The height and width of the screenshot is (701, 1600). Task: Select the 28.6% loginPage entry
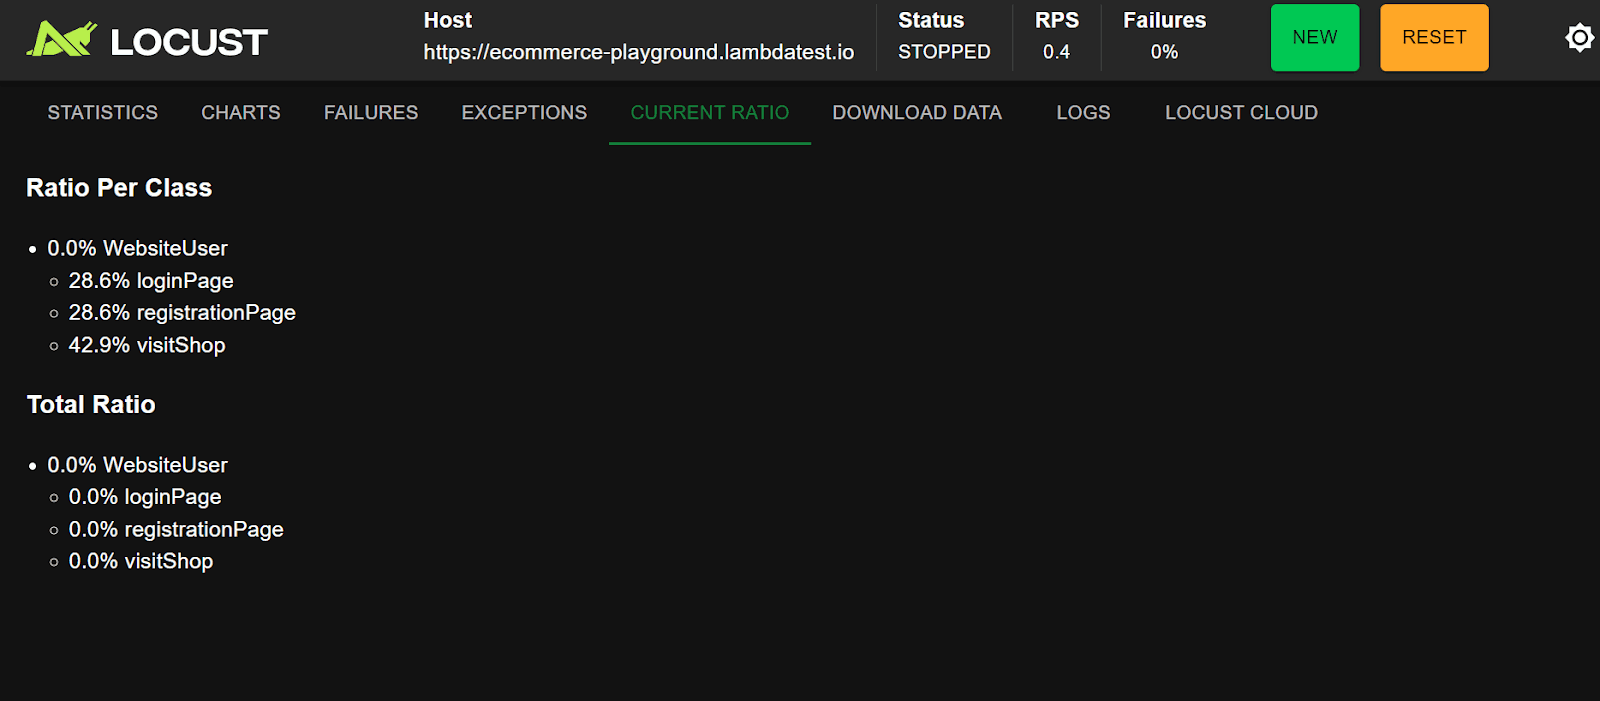tap(150, 281)
